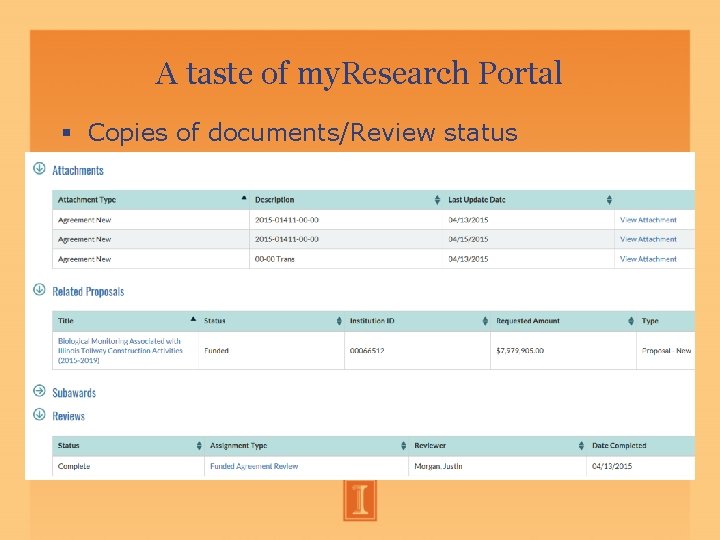Select the review 04/13/2015 date completed cell
This screenshot has width=720, height=540.
641,466
